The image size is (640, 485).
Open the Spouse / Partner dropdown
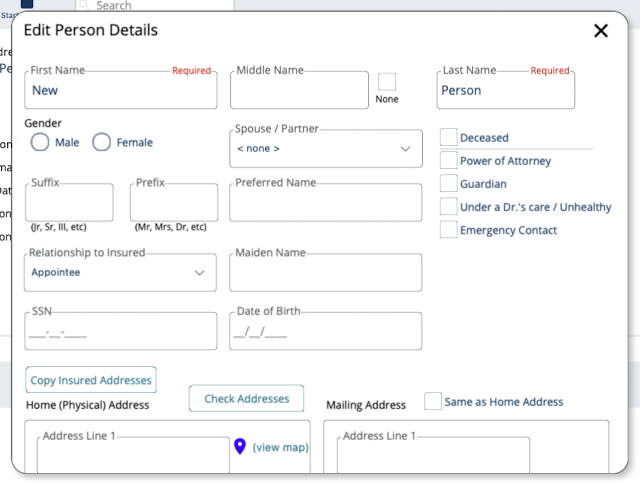pos(326,149)
